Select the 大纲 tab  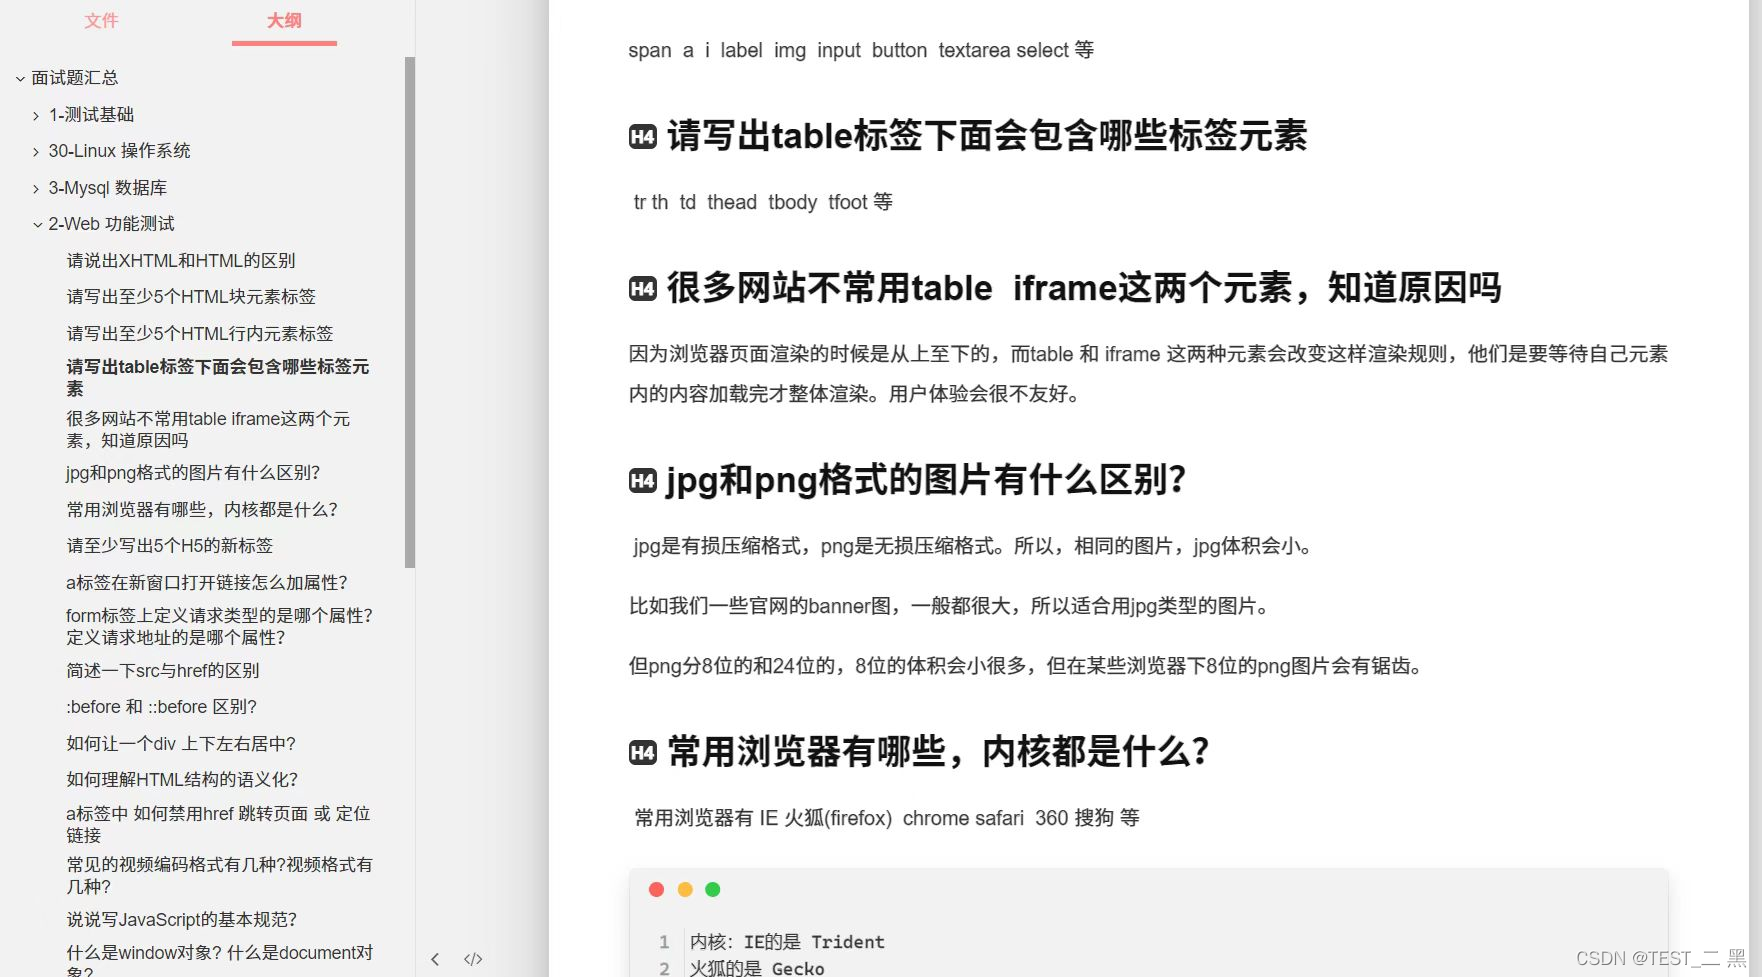click(x=284, y=20)
